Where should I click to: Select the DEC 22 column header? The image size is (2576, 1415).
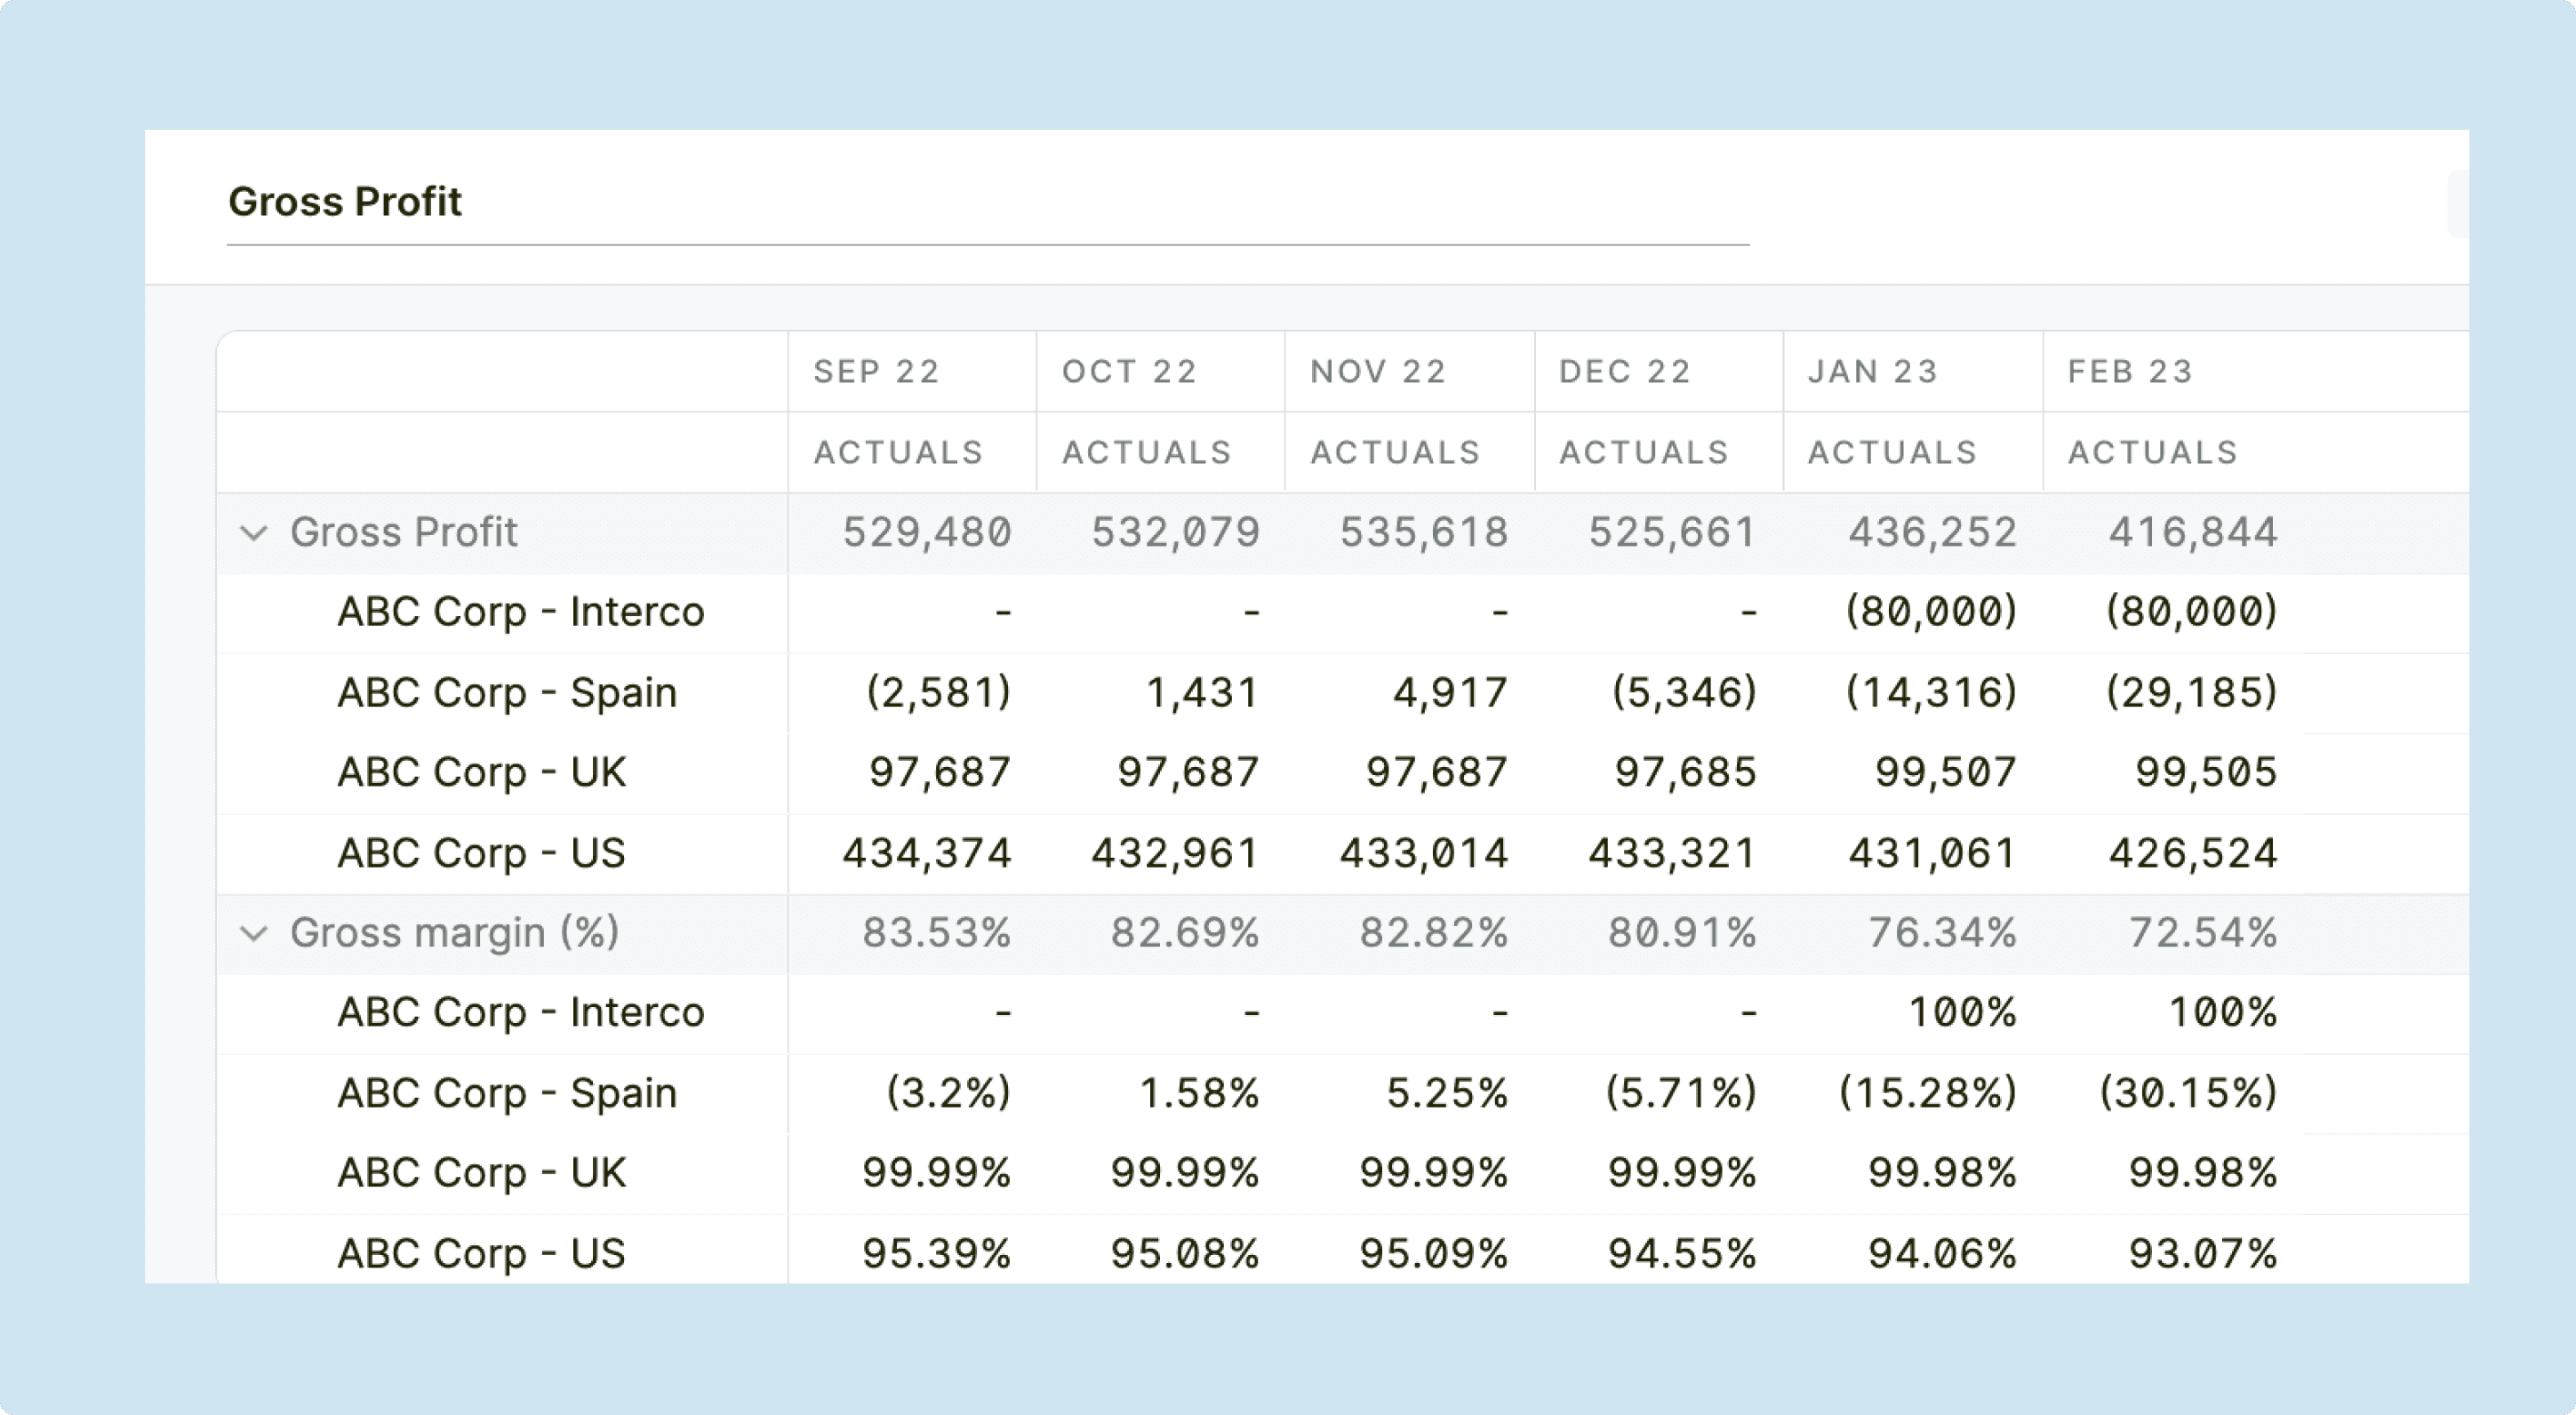coord(1621,371)
